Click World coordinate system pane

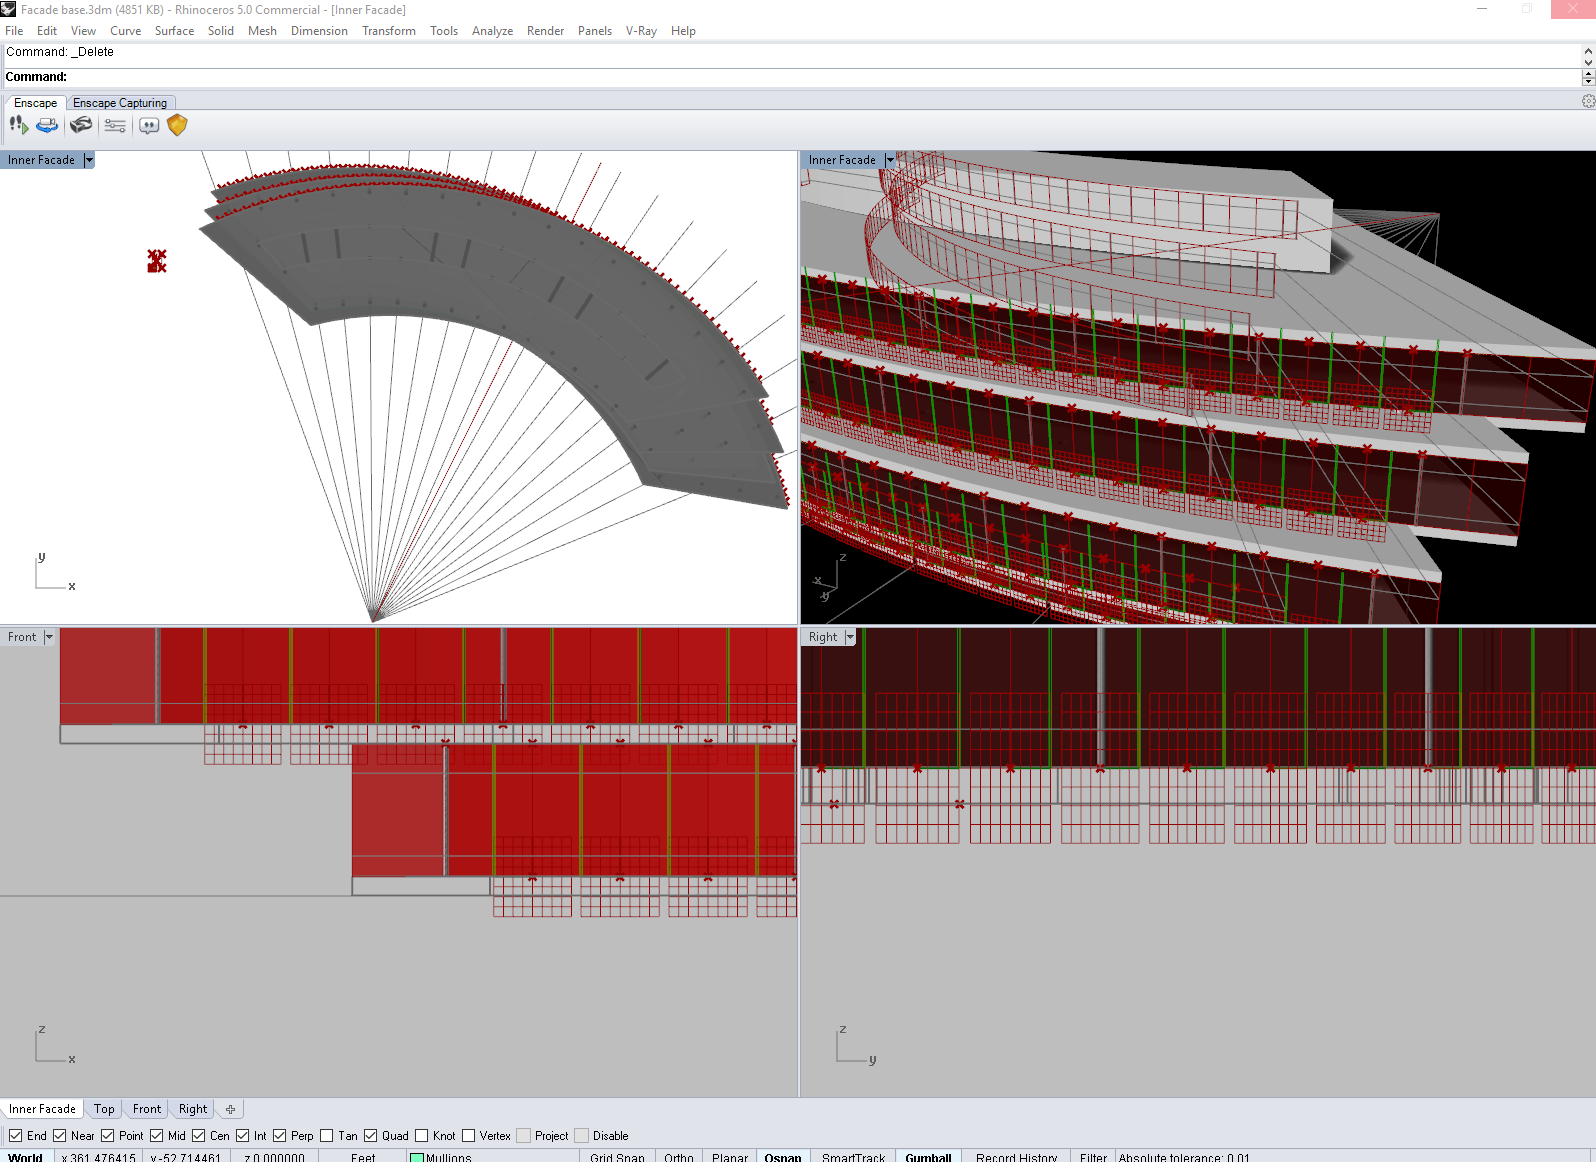tap(26, 1157)
